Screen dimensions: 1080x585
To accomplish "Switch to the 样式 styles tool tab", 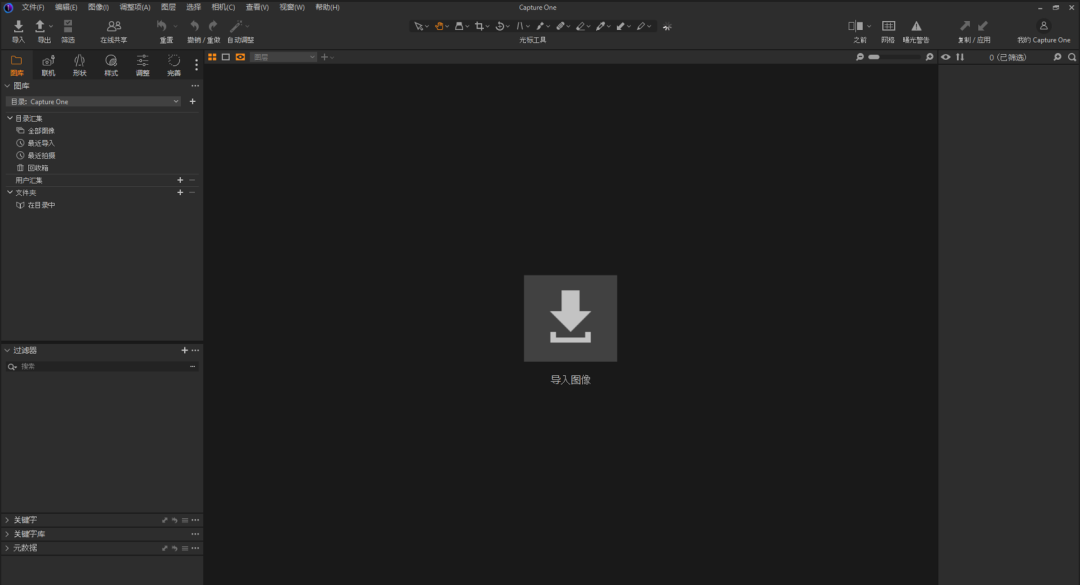I will pyautogui.click(x=111, y=65).
